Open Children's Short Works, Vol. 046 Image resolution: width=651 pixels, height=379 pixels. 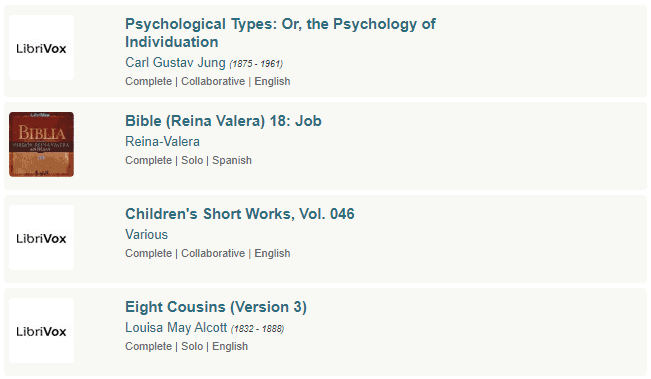[240, 214]
